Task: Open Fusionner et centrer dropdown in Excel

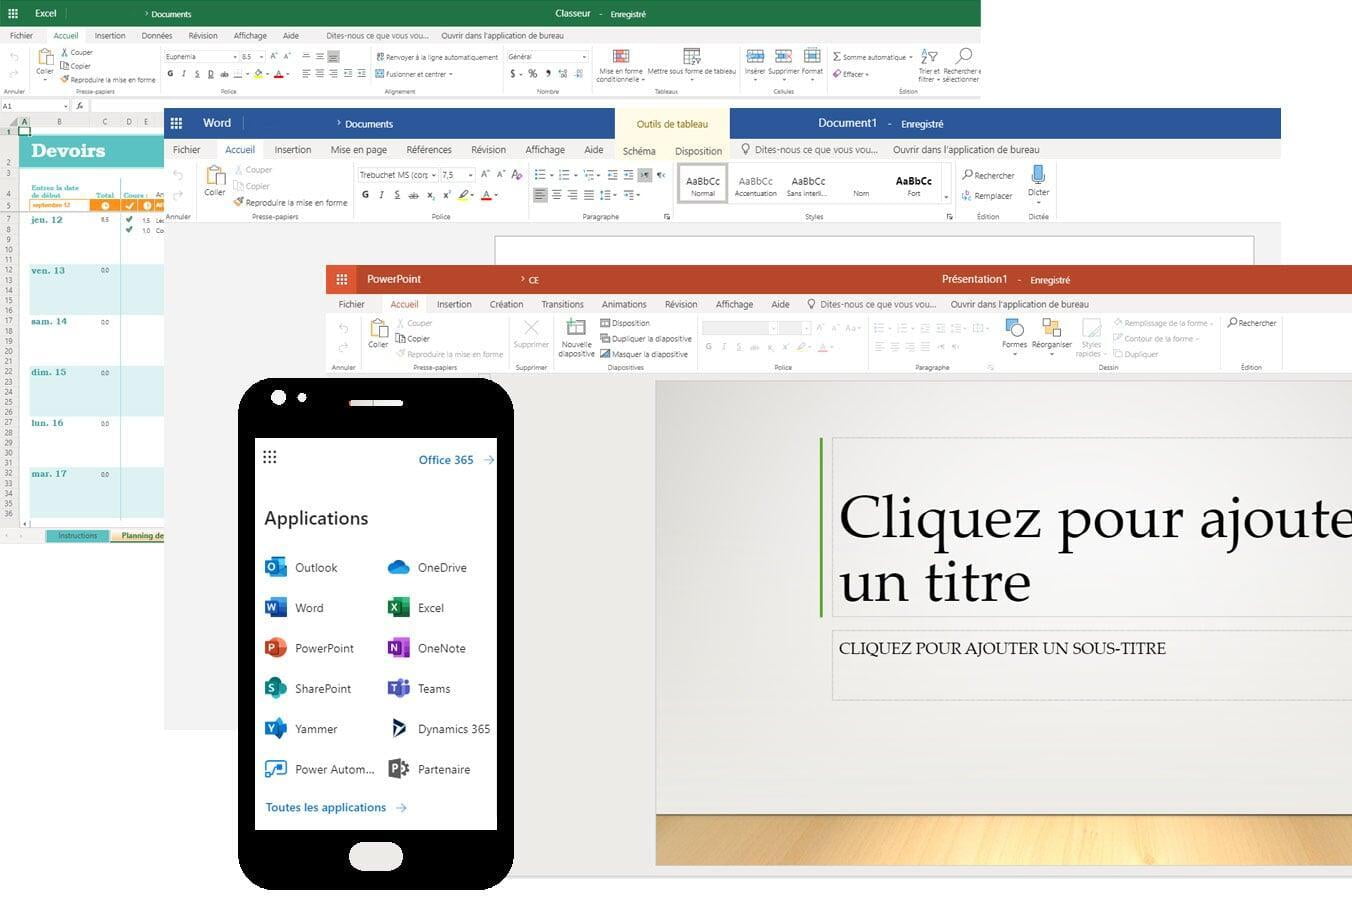Action: click(414, 74)
